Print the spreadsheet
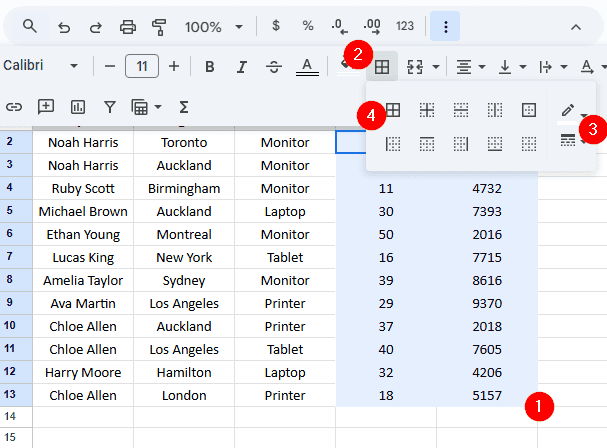This screenshot has width=607, height=448. (128, 27)
